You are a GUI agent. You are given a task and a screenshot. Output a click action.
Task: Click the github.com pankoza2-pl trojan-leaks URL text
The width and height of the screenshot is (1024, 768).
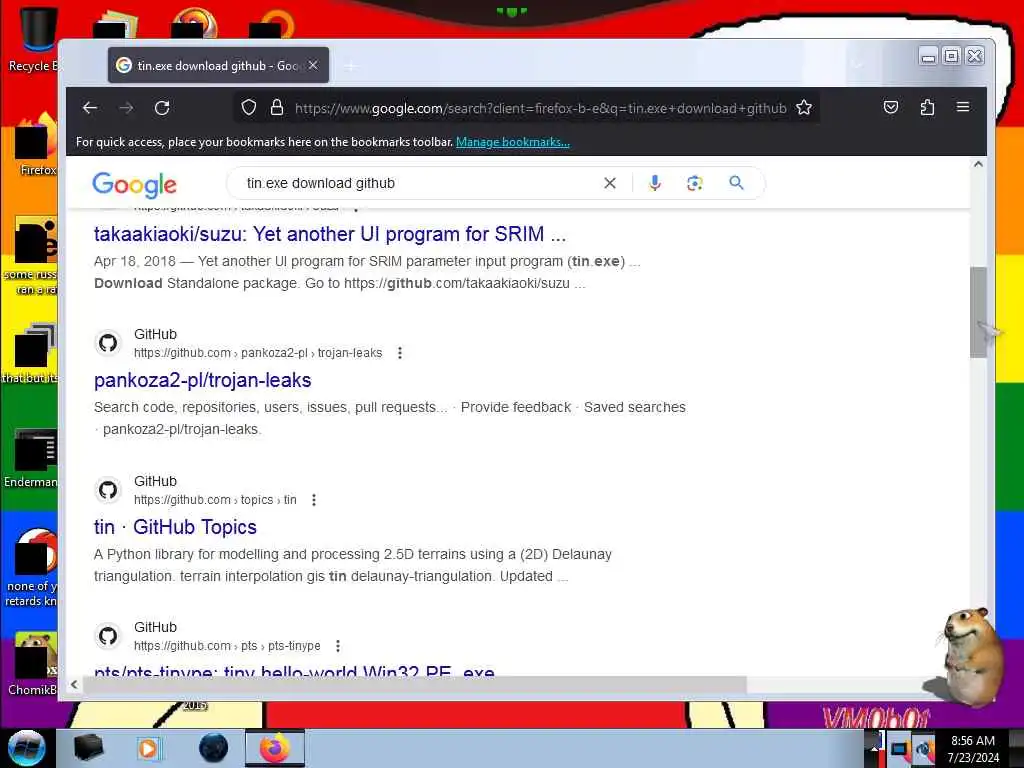click(x=258, y=353)
